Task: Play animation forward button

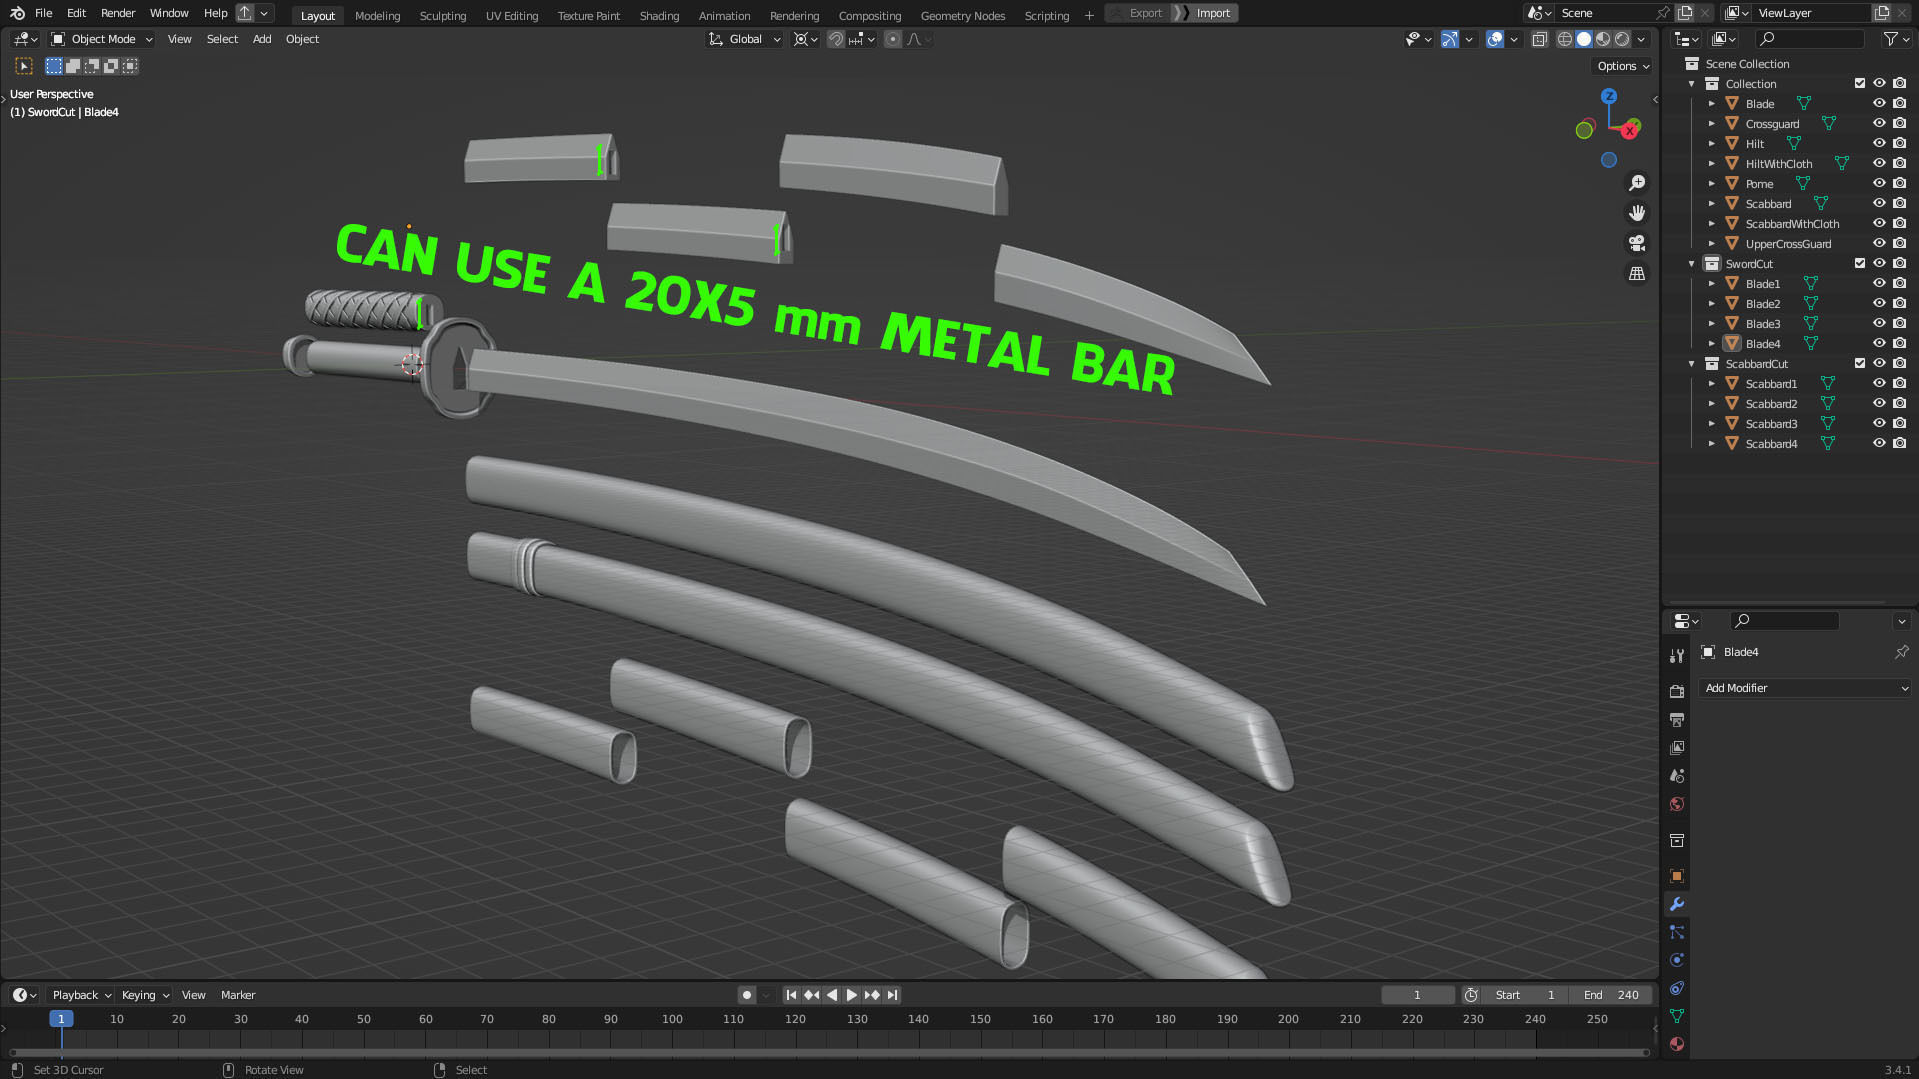Action: [x=852, y=995]
